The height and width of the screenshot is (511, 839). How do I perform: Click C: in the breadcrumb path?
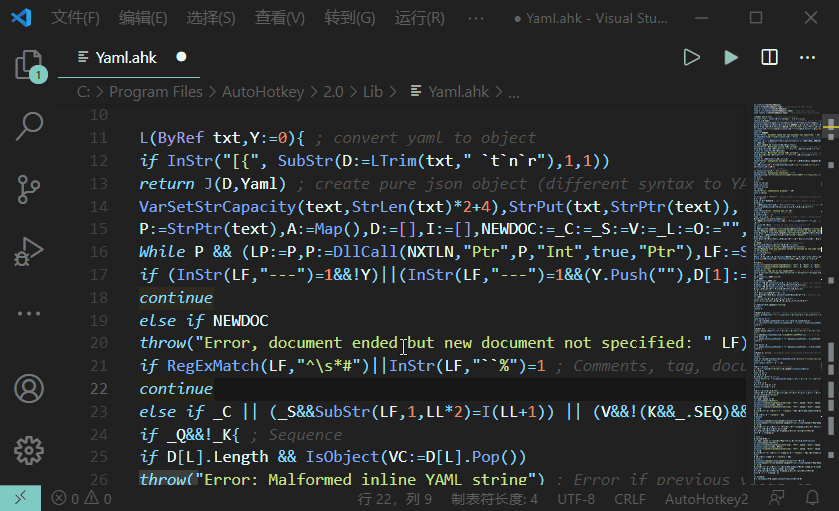[83, 92]
